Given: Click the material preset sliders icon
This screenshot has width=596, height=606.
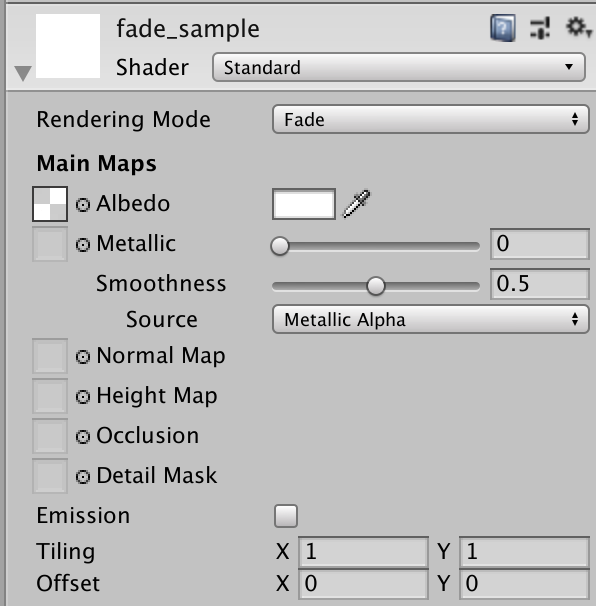Looking at the screenshot, I should click(x=540, y=28).
